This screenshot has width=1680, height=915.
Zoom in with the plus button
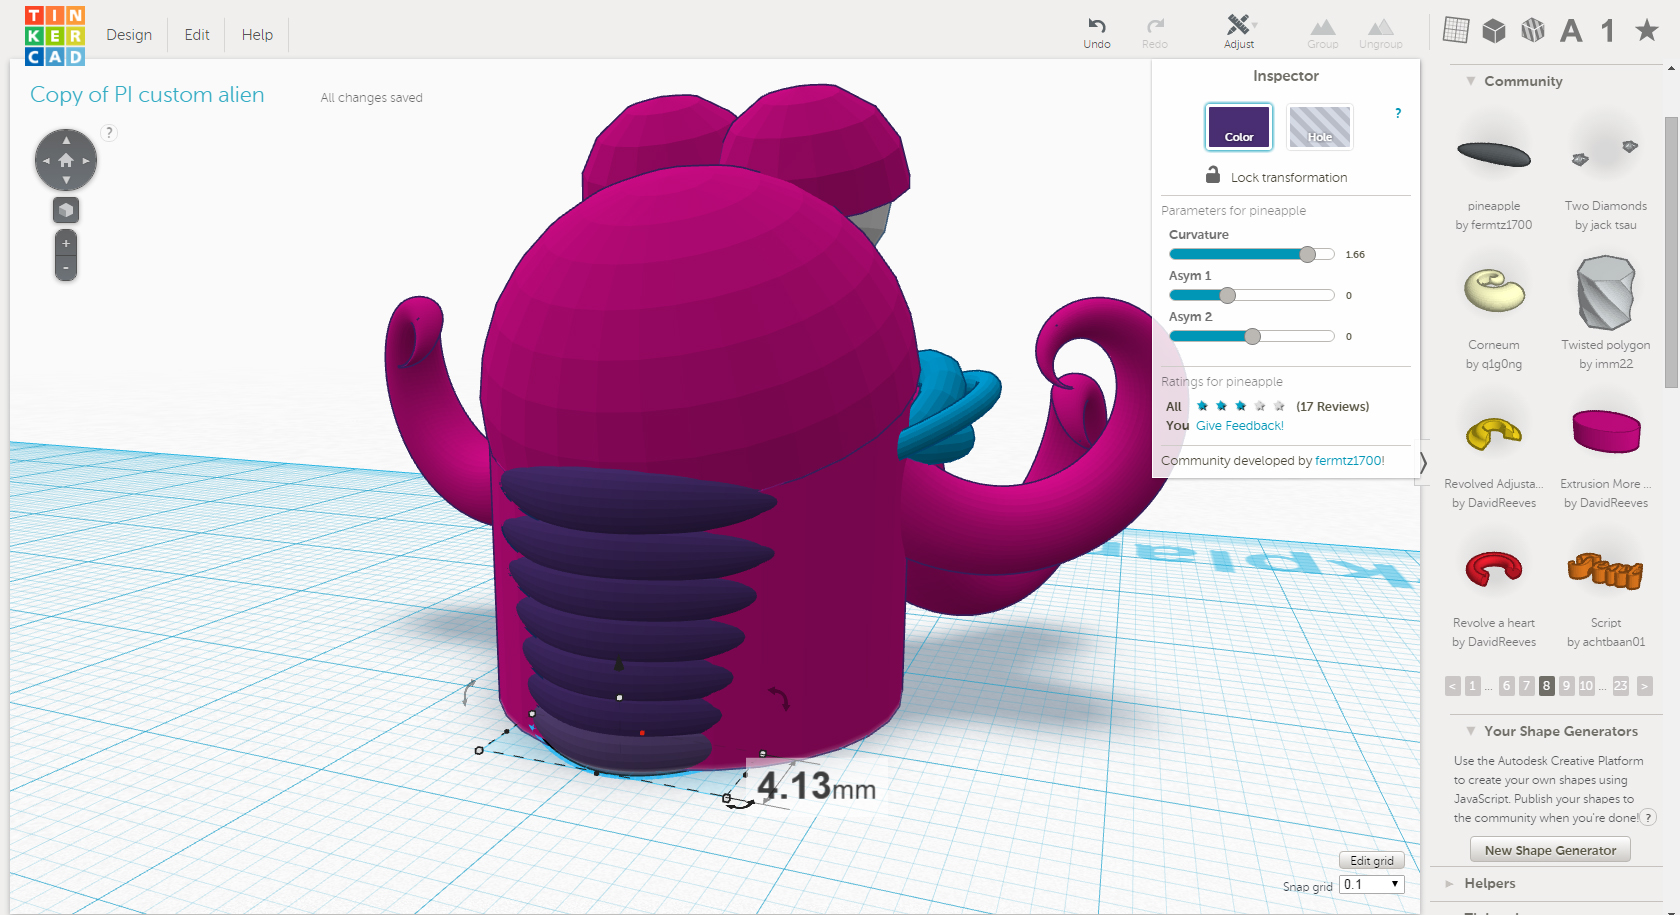point(66,243)
